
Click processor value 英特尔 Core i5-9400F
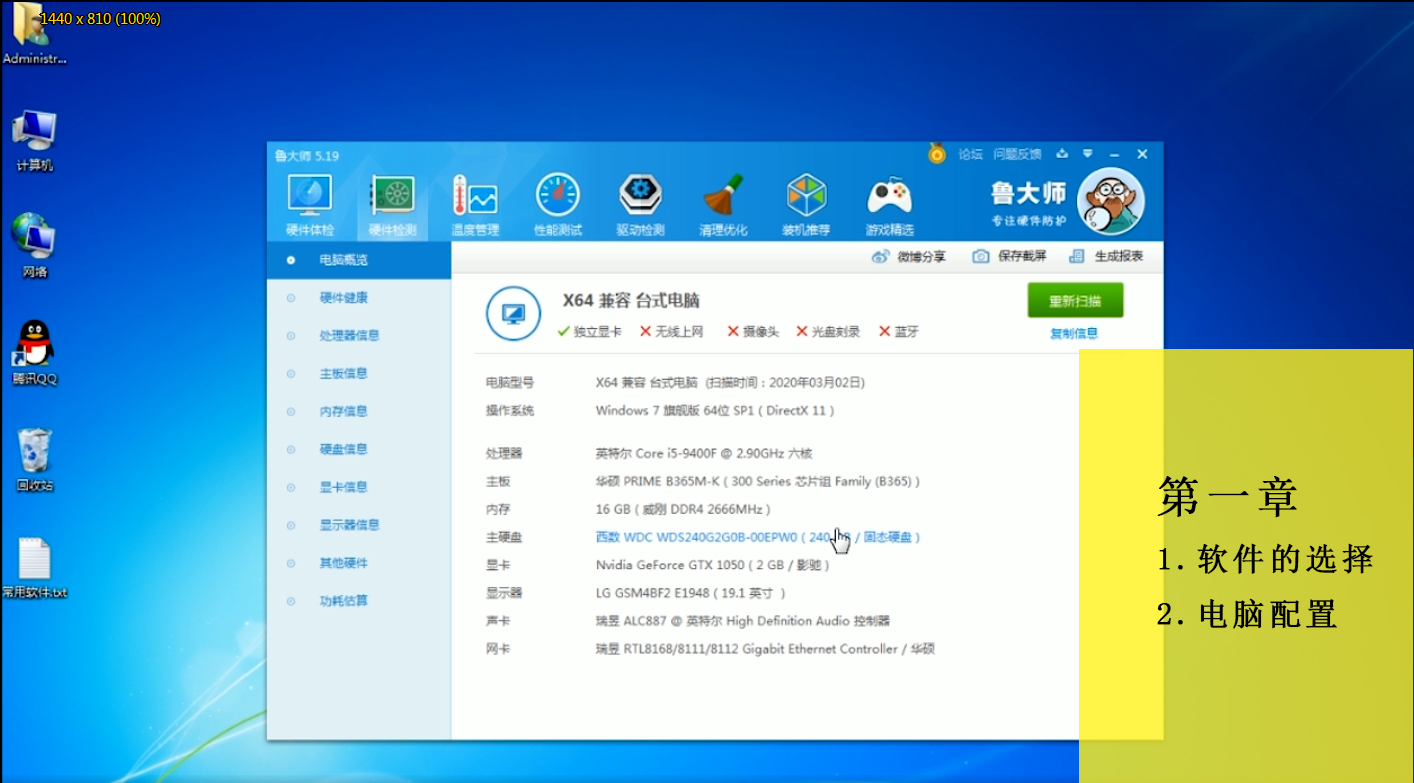click(x=704, y=454)
